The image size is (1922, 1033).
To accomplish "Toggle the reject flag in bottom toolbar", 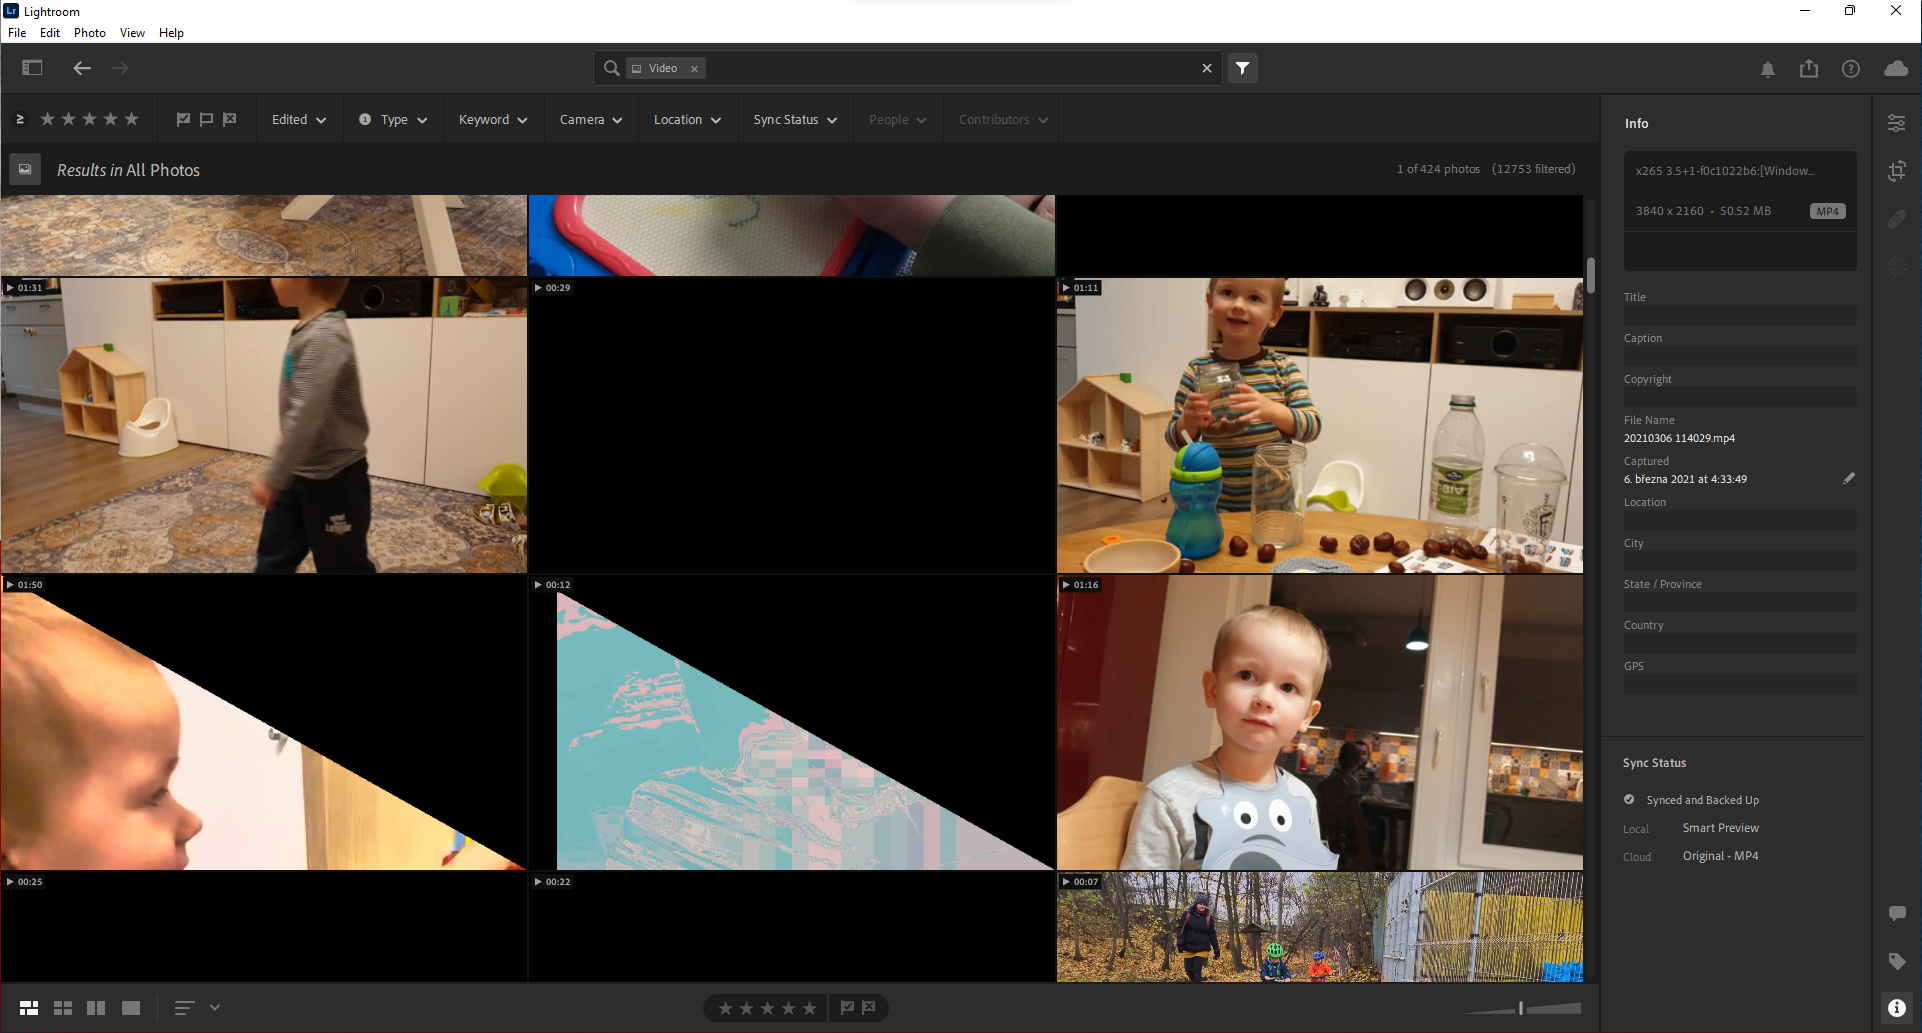I will click(869, 1008).
